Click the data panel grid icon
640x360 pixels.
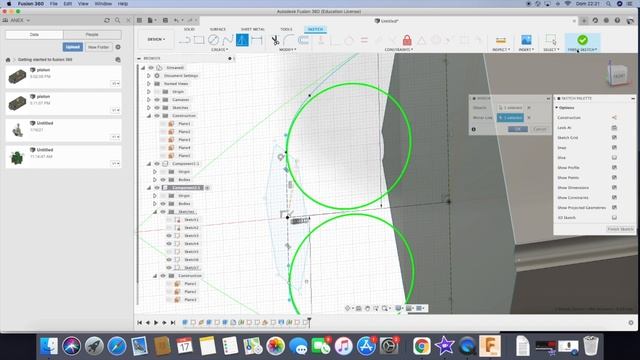tap(139, 20)
